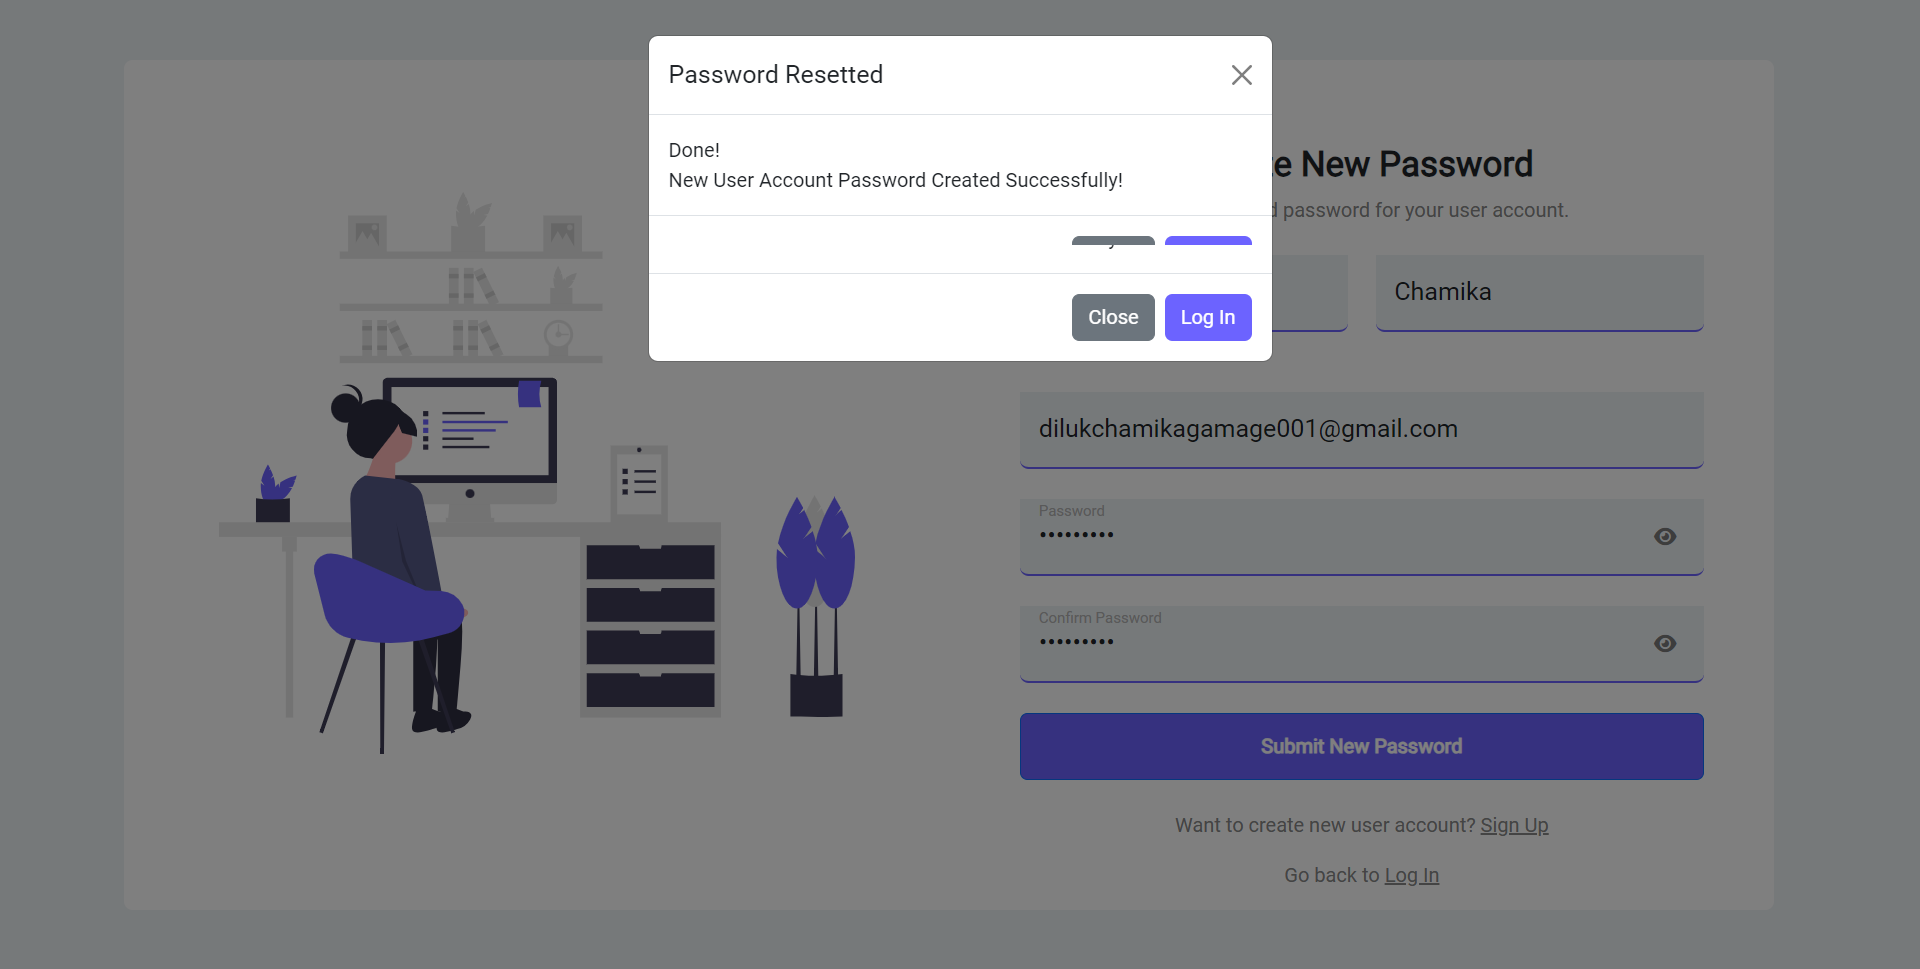Click the purple Log In dialog button
The width and height of the screenshot is (1920, 969).
[1208, 317]
